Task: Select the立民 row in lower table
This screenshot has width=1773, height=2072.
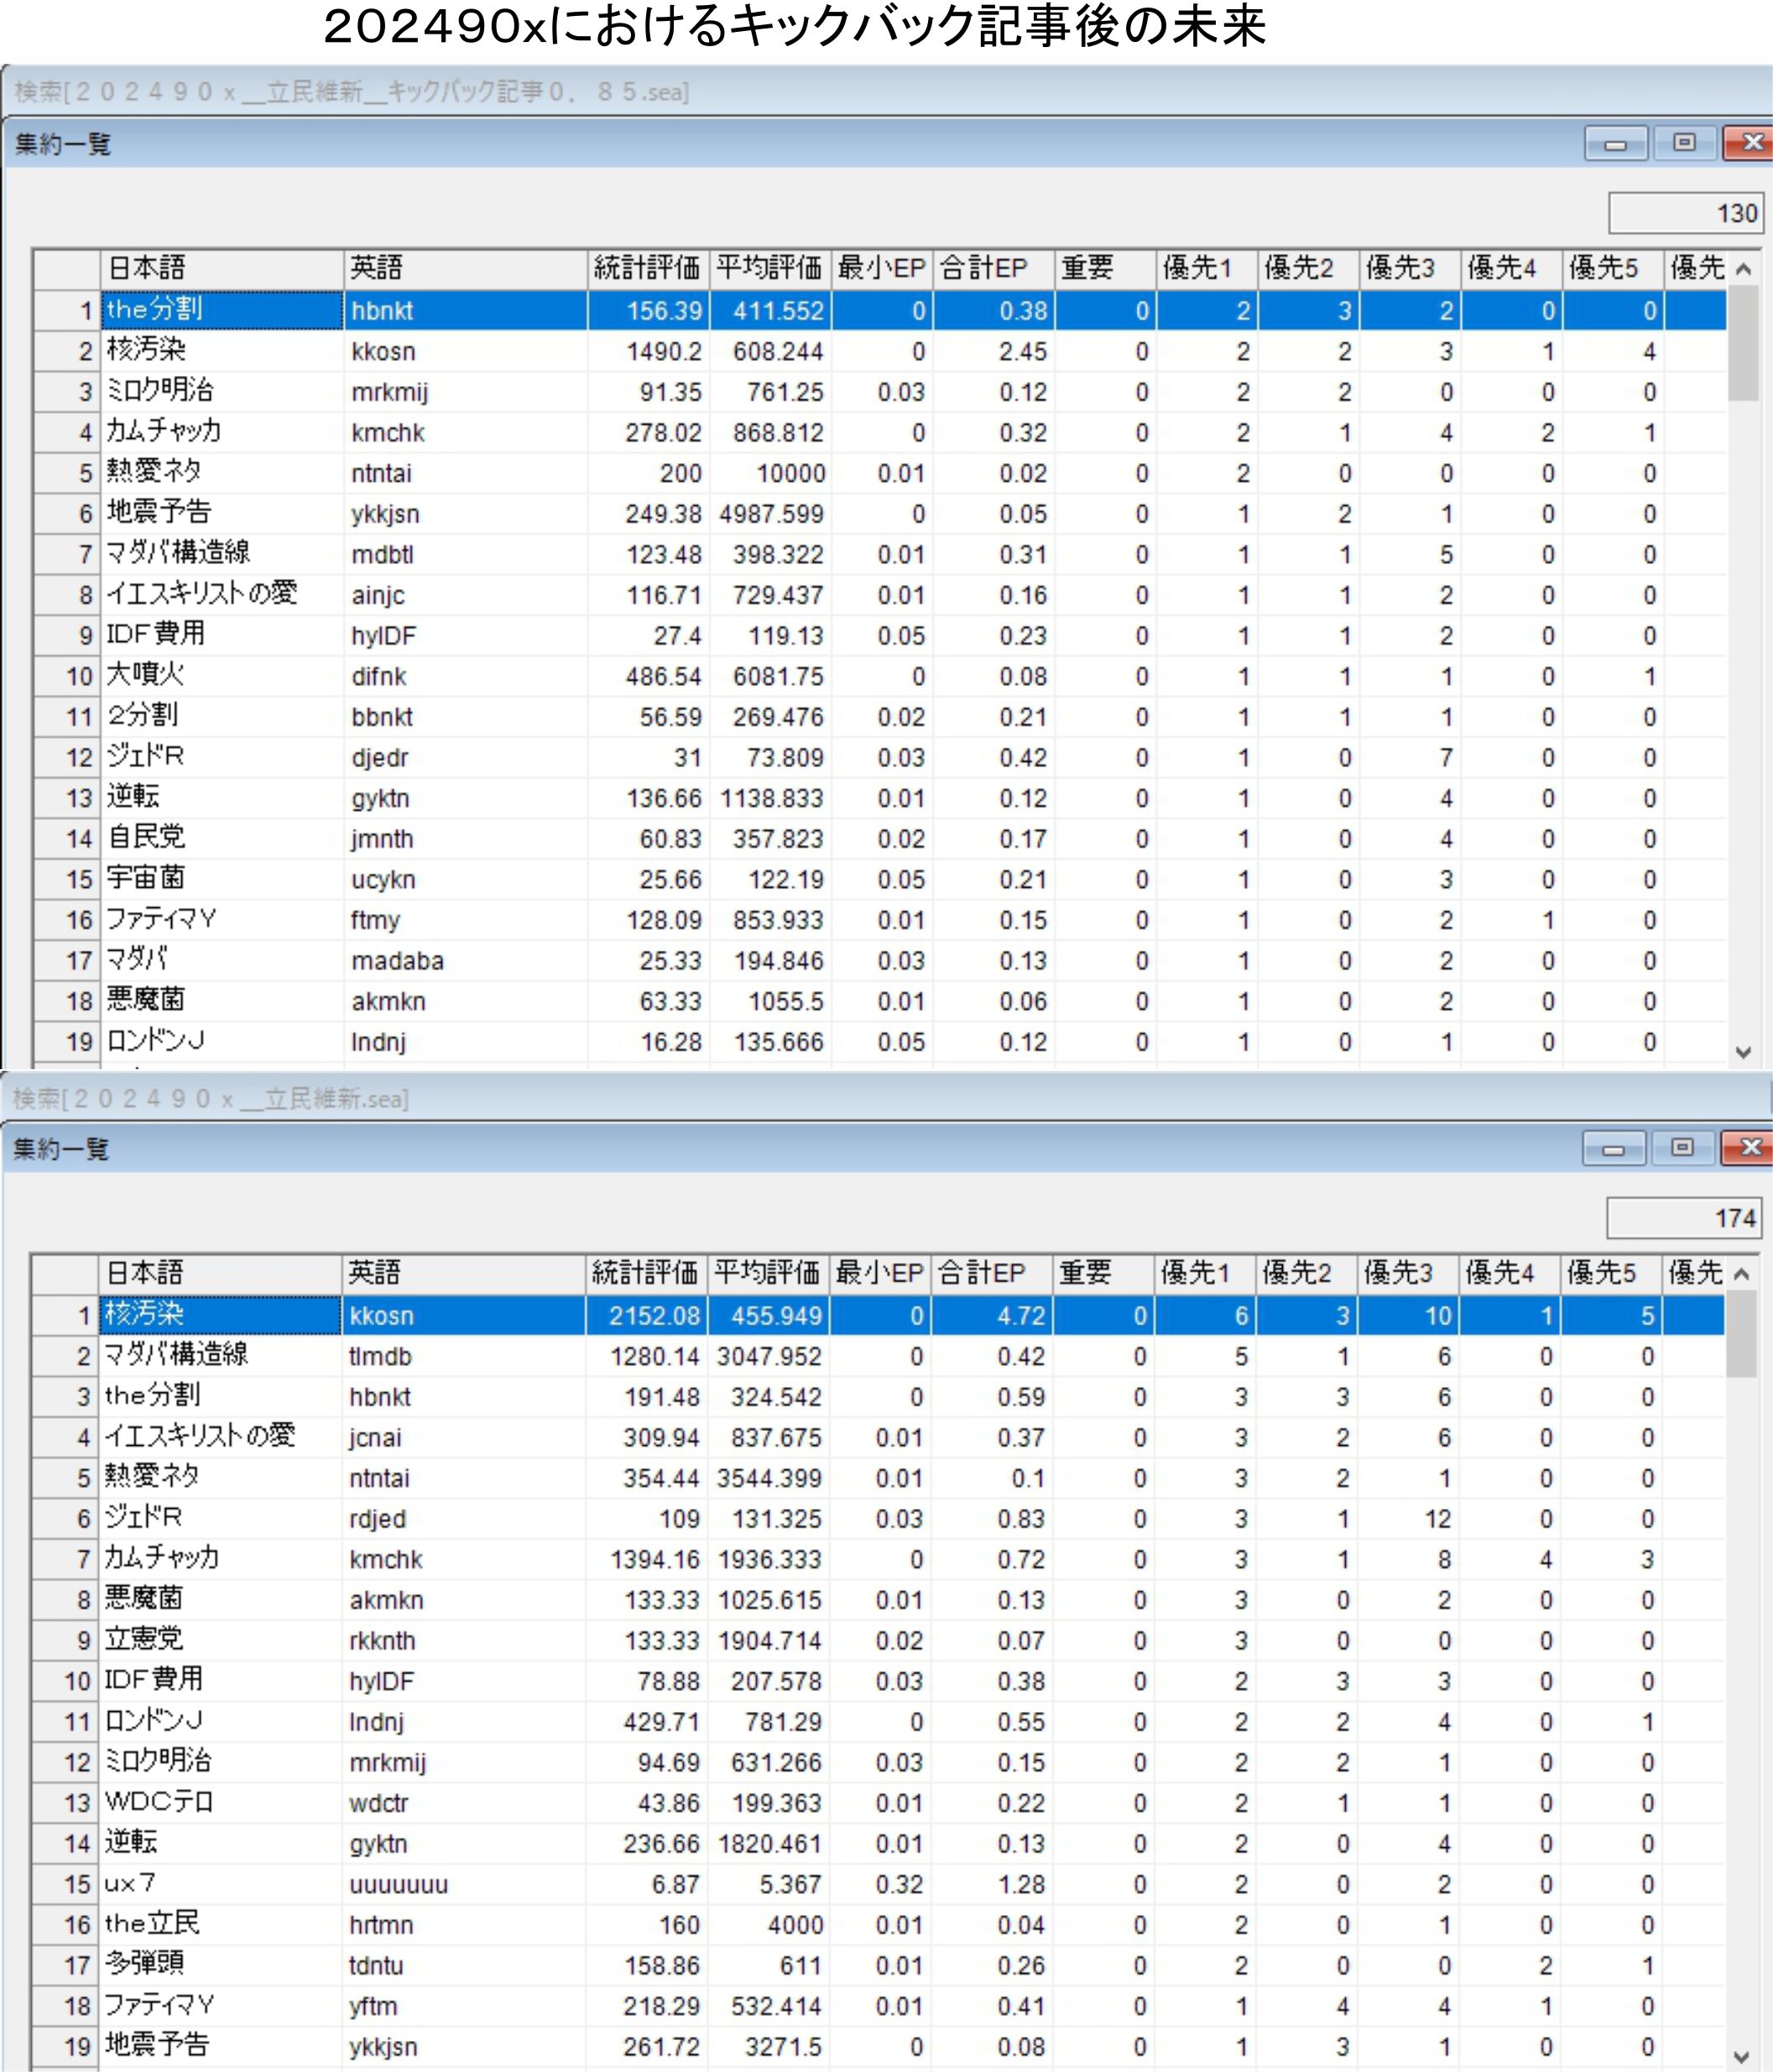Action: tap(878, 1924)
